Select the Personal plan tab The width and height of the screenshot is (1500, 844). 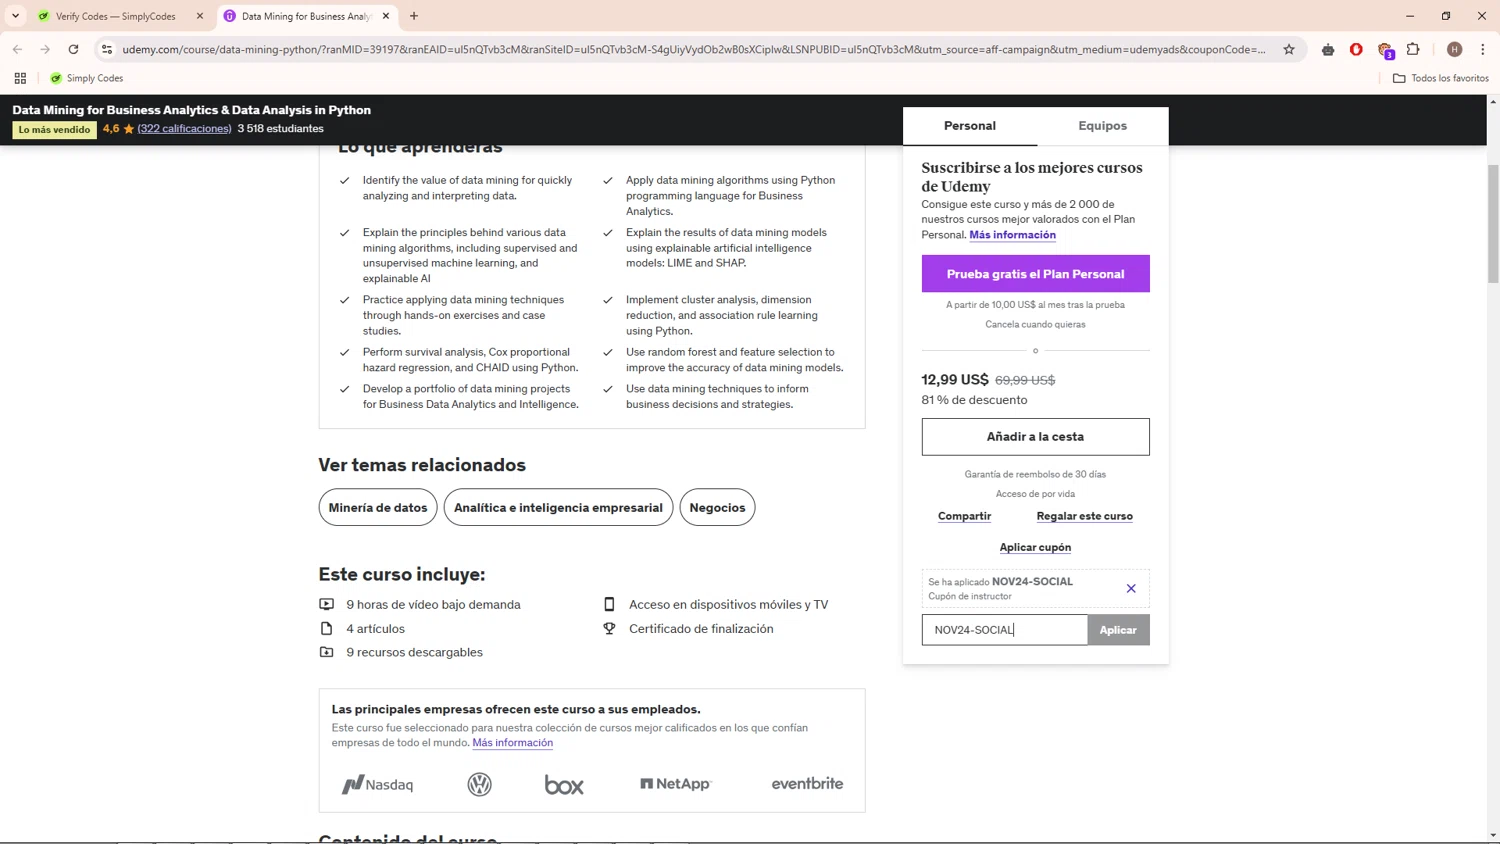(x=970, y=126)
